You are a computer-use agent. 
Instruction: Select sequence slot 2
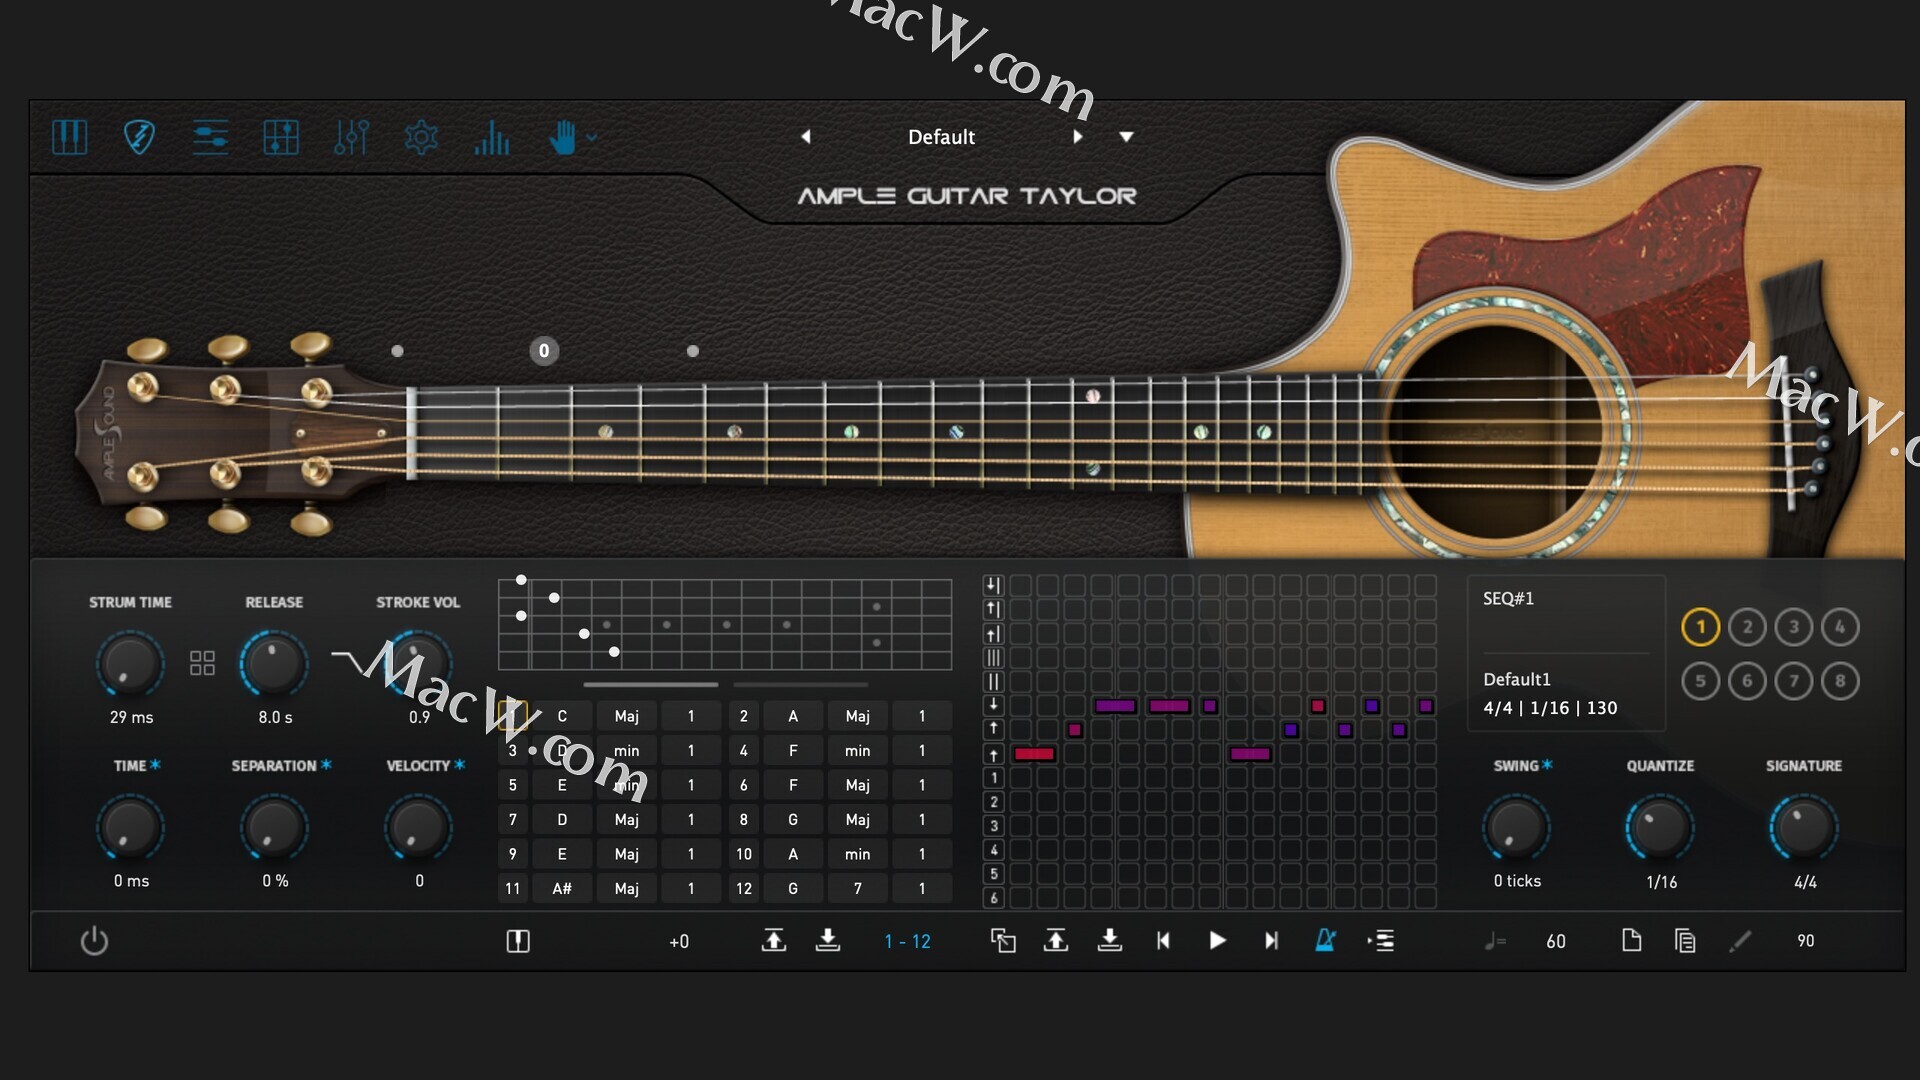coord(1747,627)
